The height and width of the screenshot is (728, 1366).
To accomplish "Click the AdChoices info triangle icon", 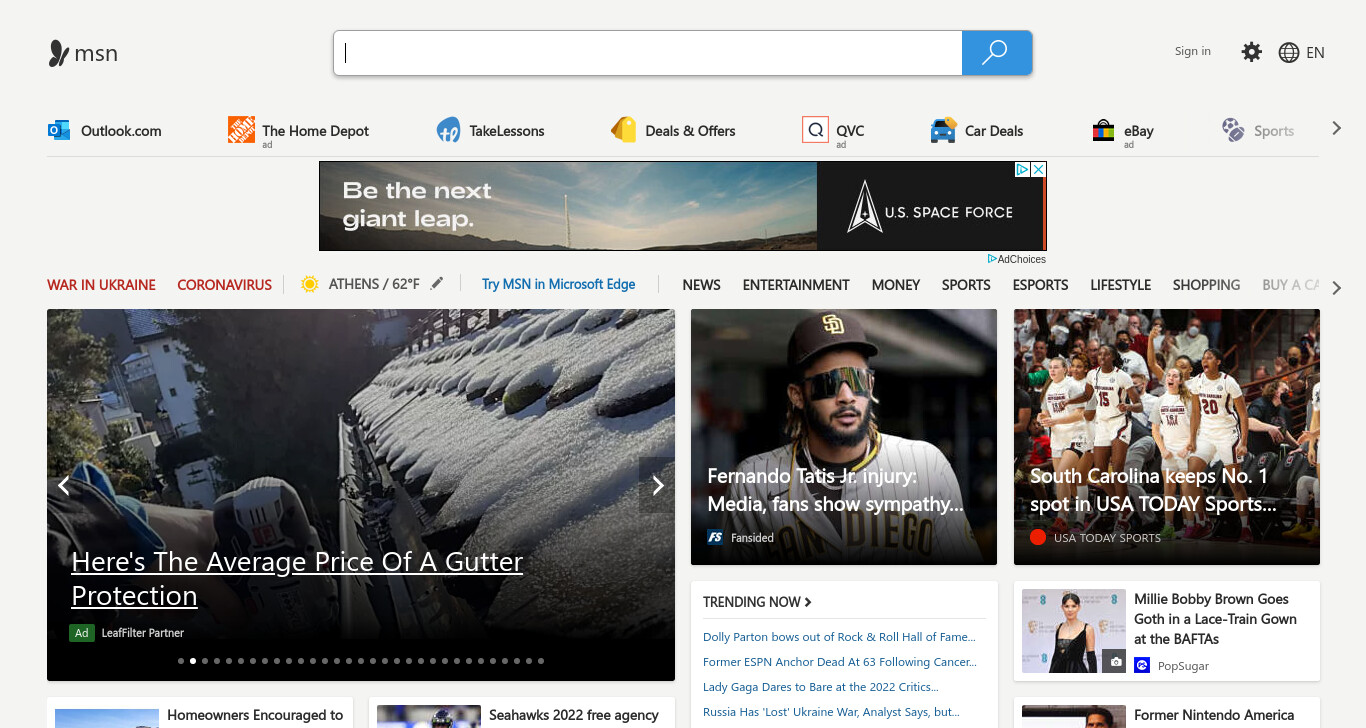I will pos(992,259).
